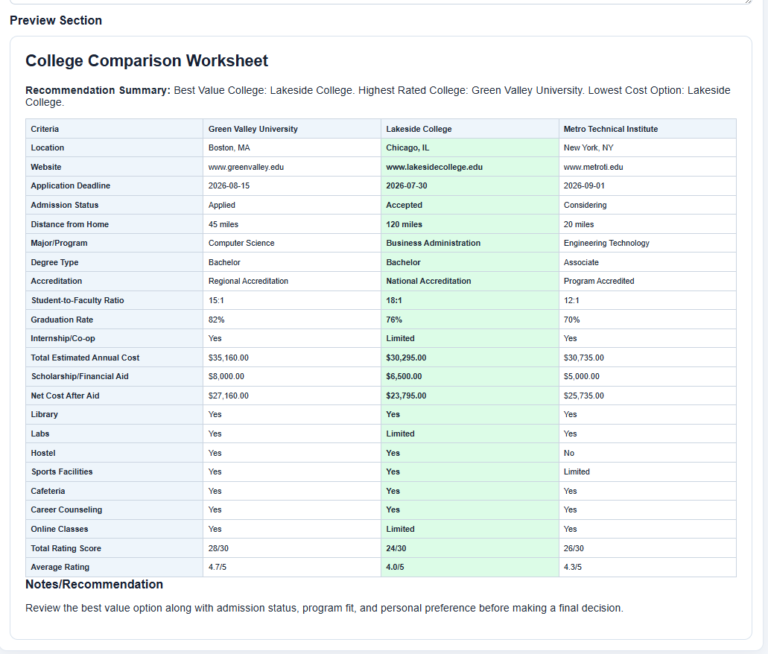
Task: Click the Engineering Technology major cell
Action: [648, 243]
